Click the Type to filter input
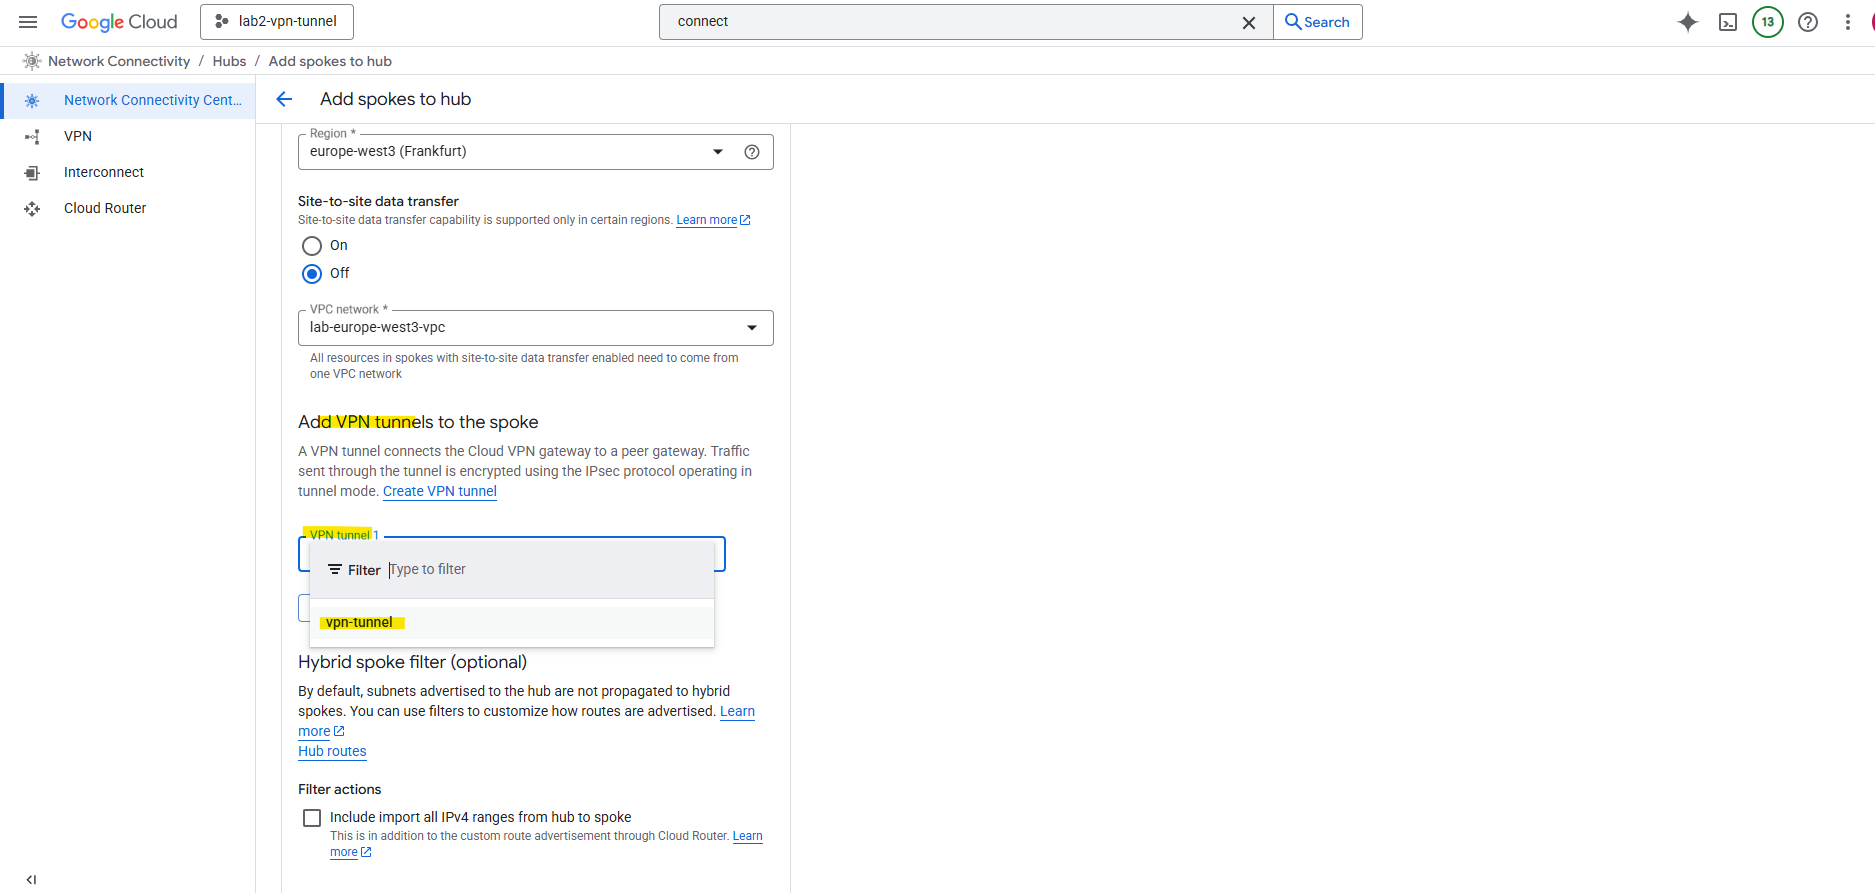This screenshot has height=893, width=1875. click(545, 570)
